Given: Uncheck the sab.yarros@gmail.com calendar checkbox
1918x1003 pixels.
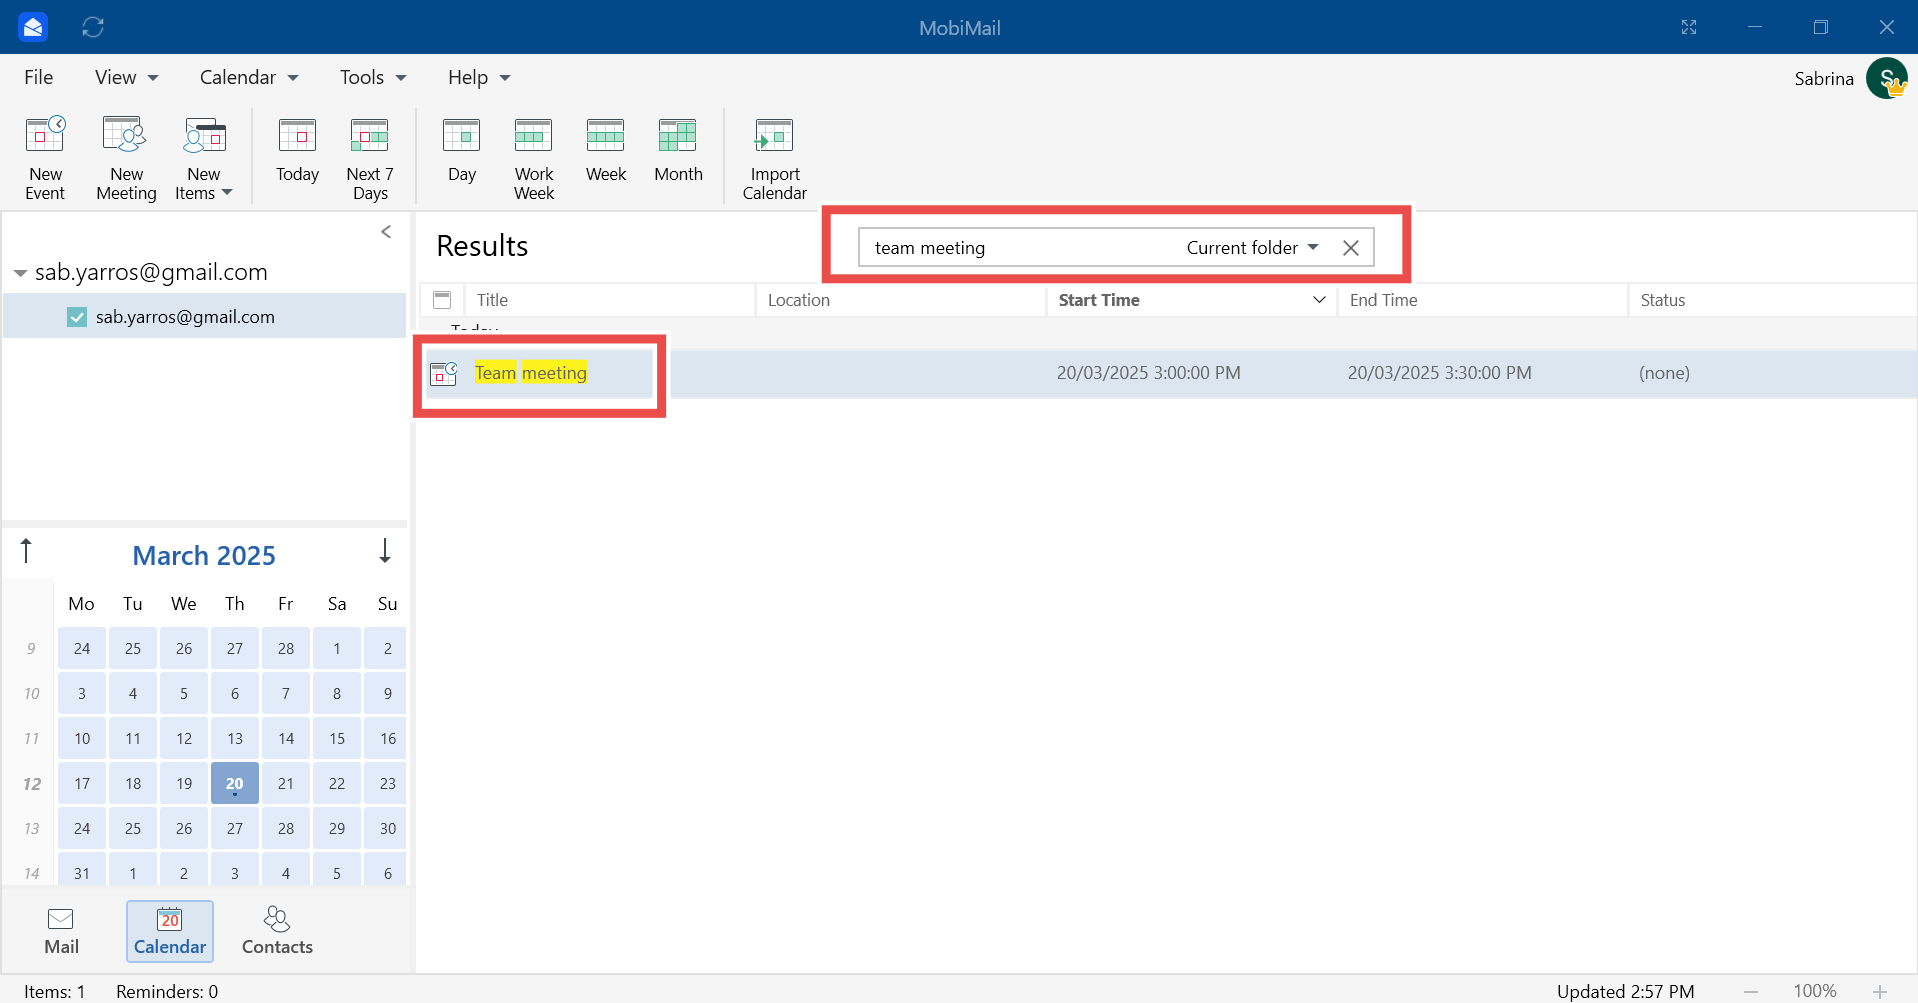Looking at the screenshot, I should point(77,317).
